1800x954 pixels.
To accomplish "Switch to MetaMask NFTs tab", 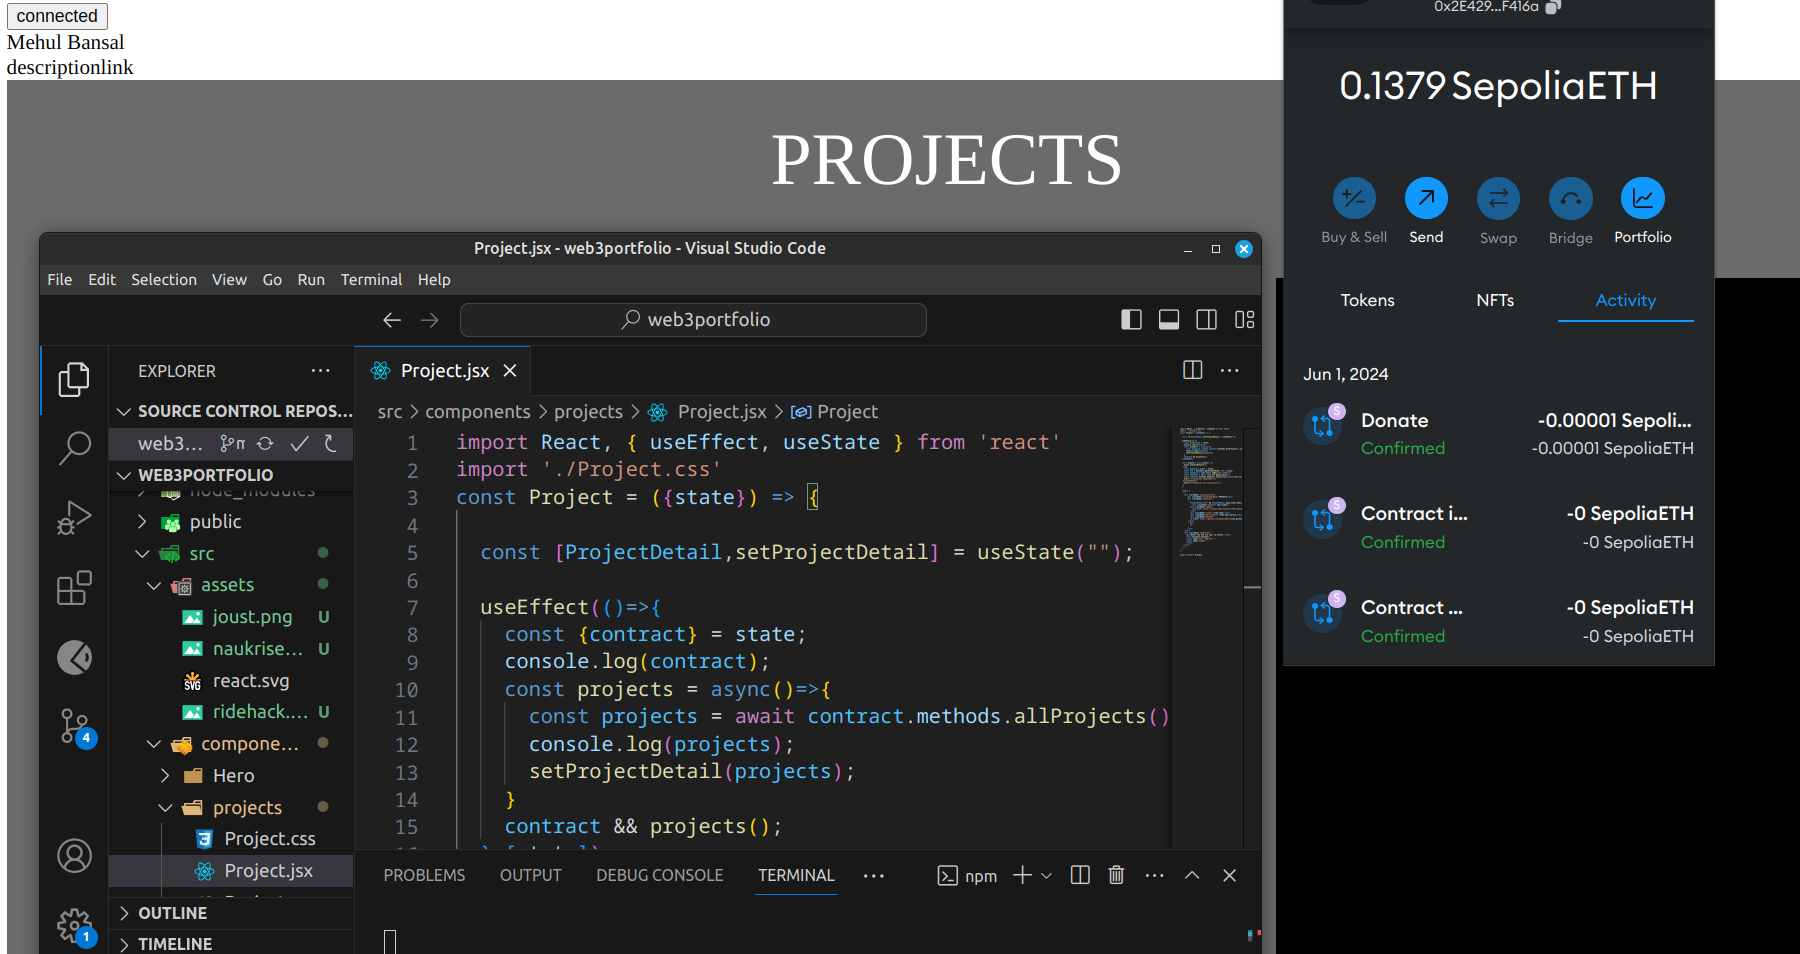I will tap(1495, 300).
